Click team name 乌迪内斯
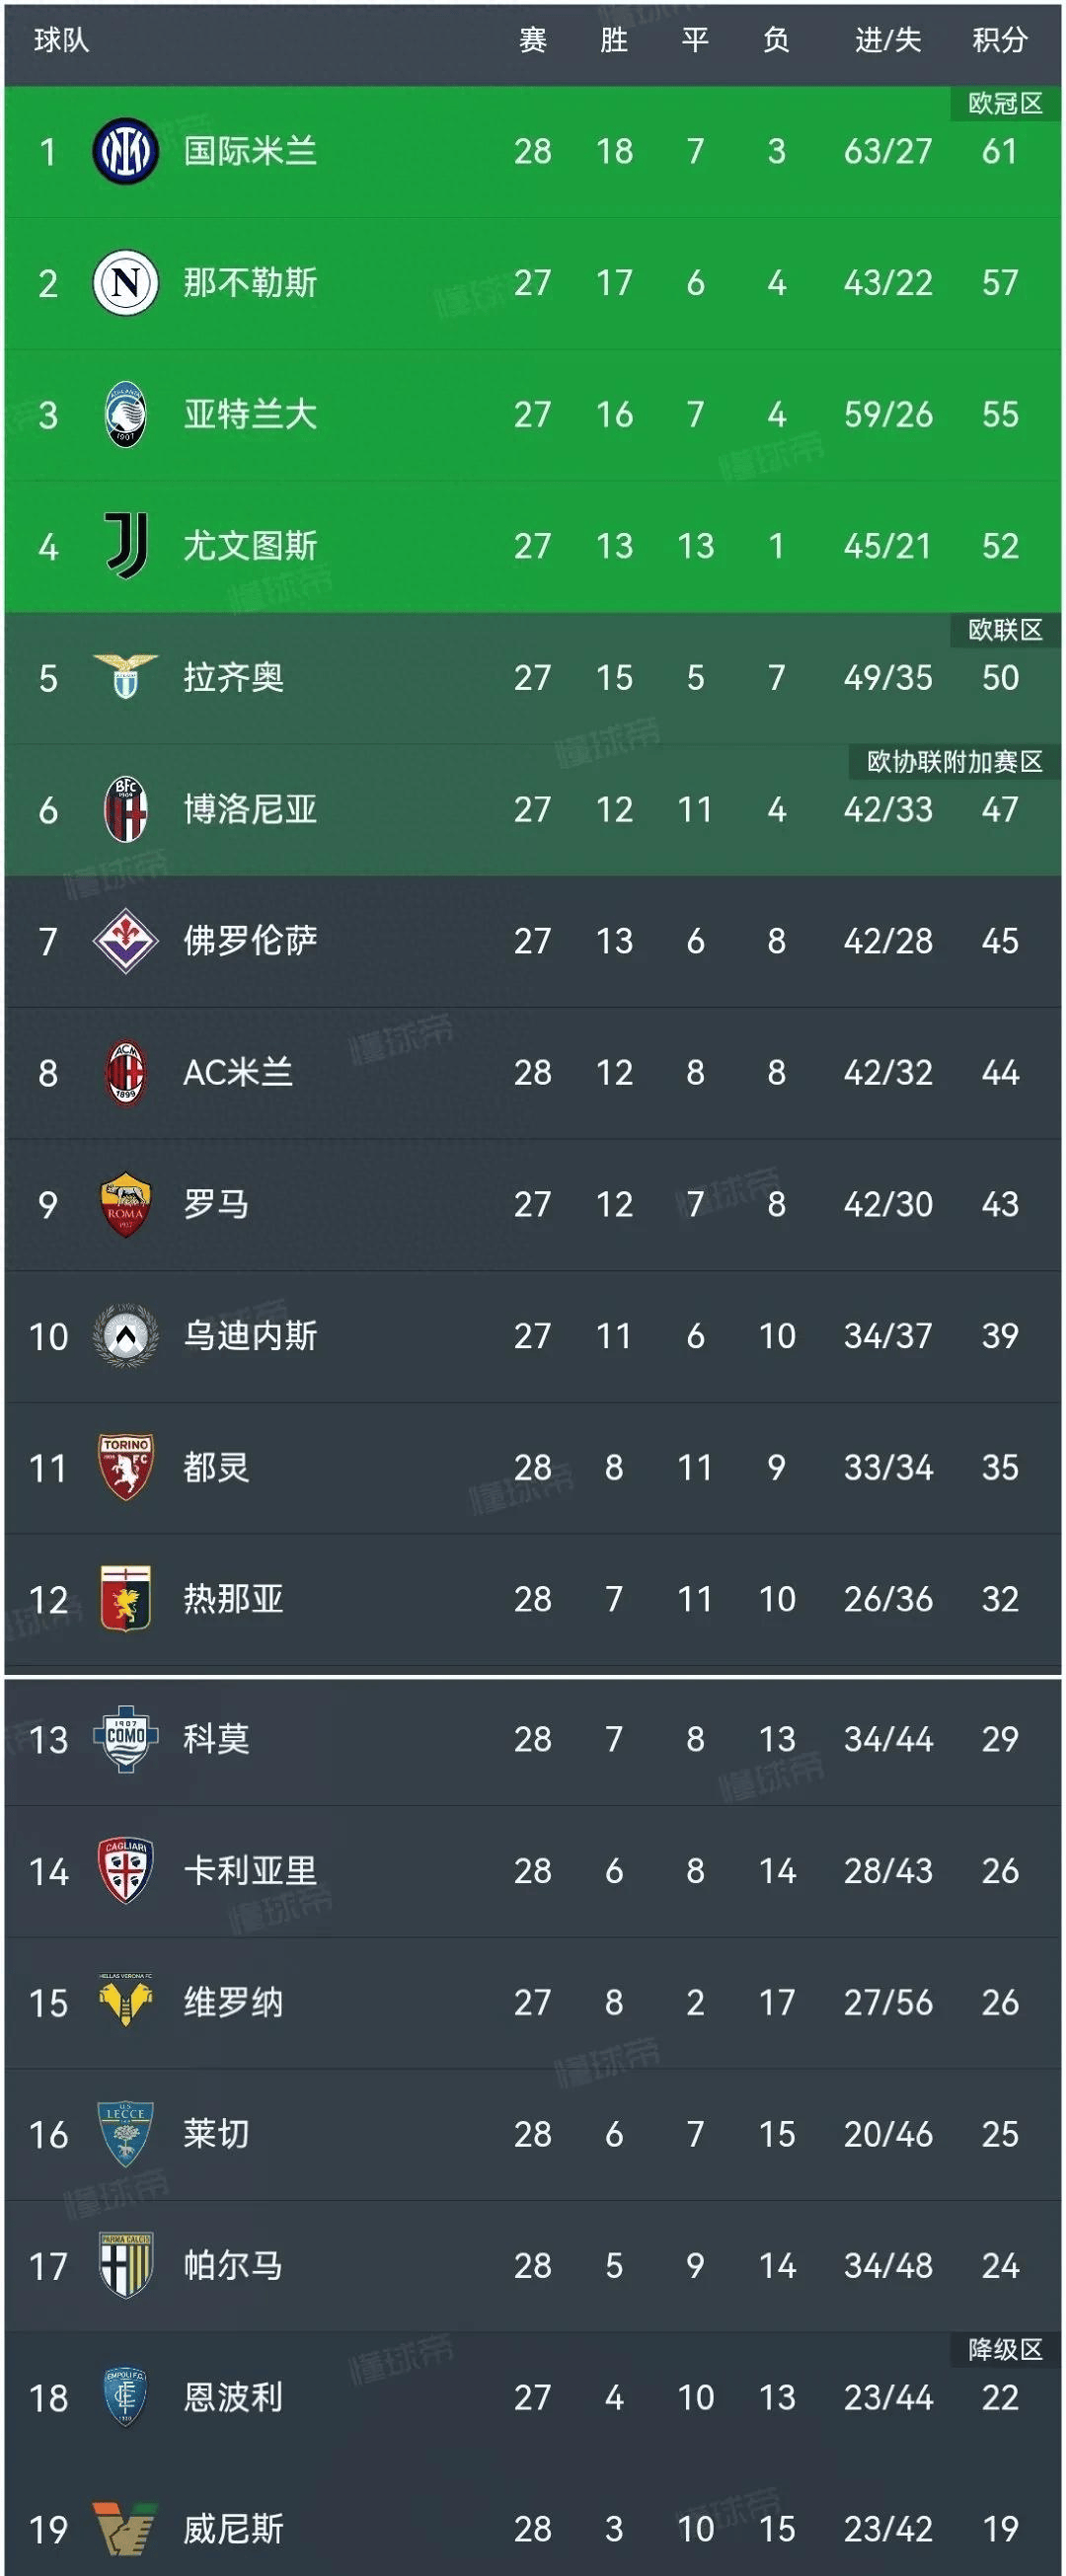The image size is (1066, 2576). tap(250, 1336)
